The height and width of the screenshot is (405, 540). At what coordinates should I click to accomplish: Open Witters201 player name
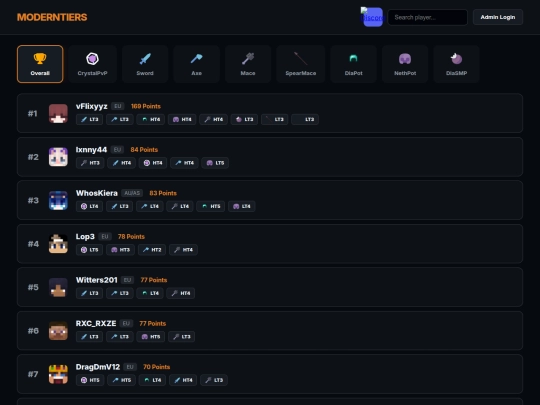(96, 280)
